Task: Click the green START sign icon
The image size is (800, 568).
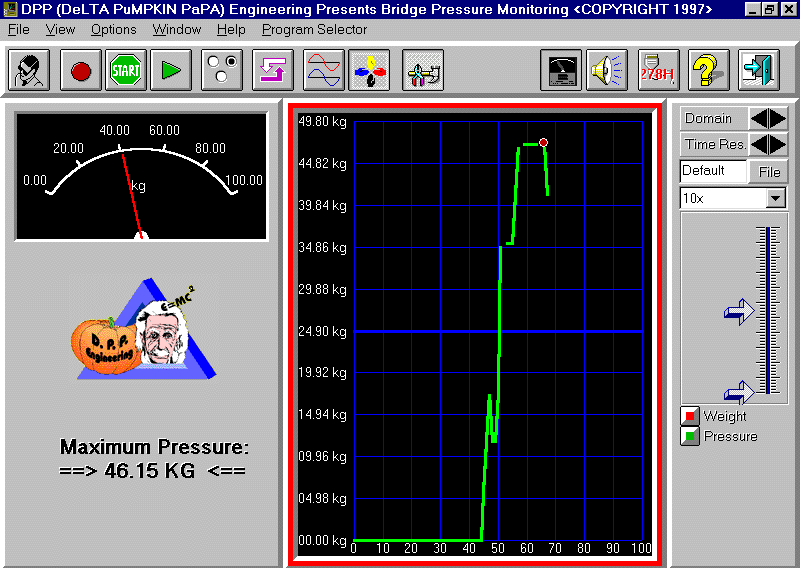Action: (x=126, y=70)
